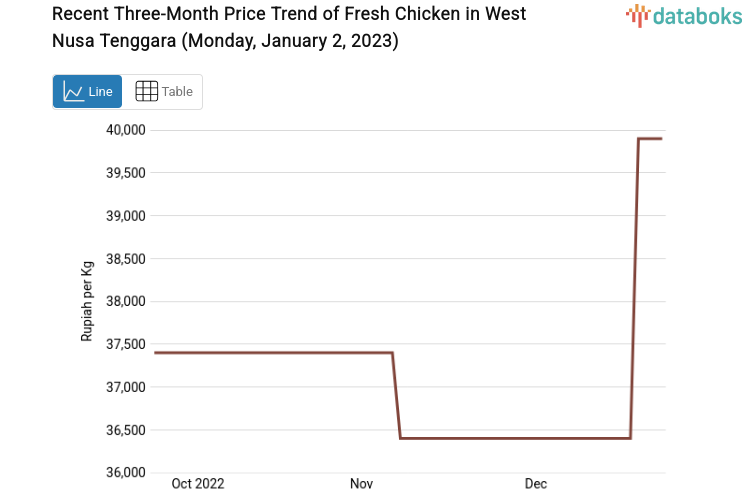Click the chart title about Fresh Chicken prices
Viewport: 753px width, 498px height.
[x=289, y=28]
